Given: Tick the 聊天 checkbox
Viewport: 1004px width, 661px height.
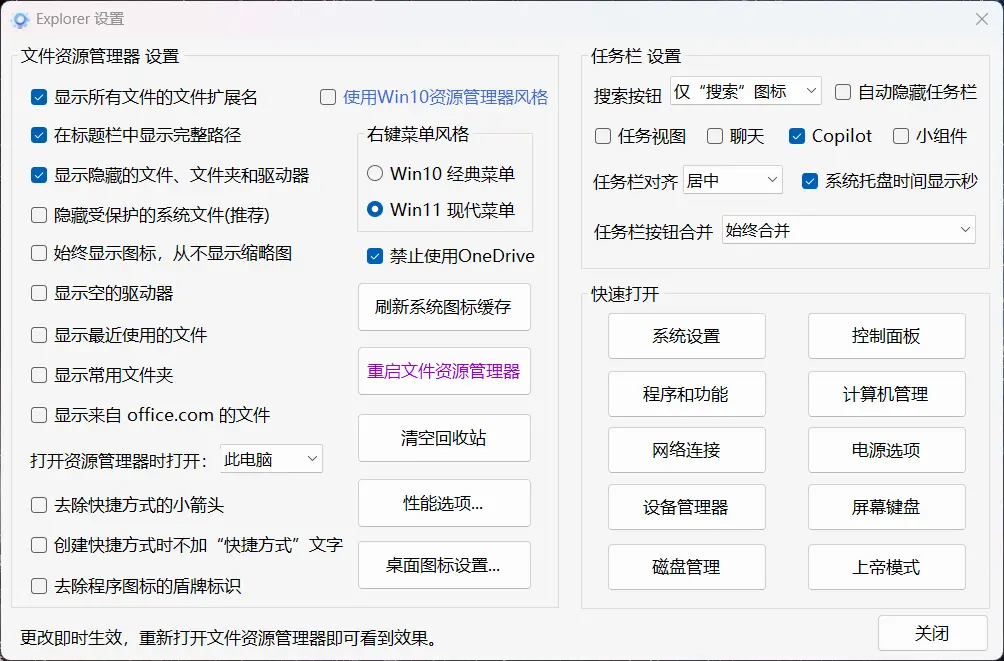Looking at the screenshot, I should [x=715, y=136].
